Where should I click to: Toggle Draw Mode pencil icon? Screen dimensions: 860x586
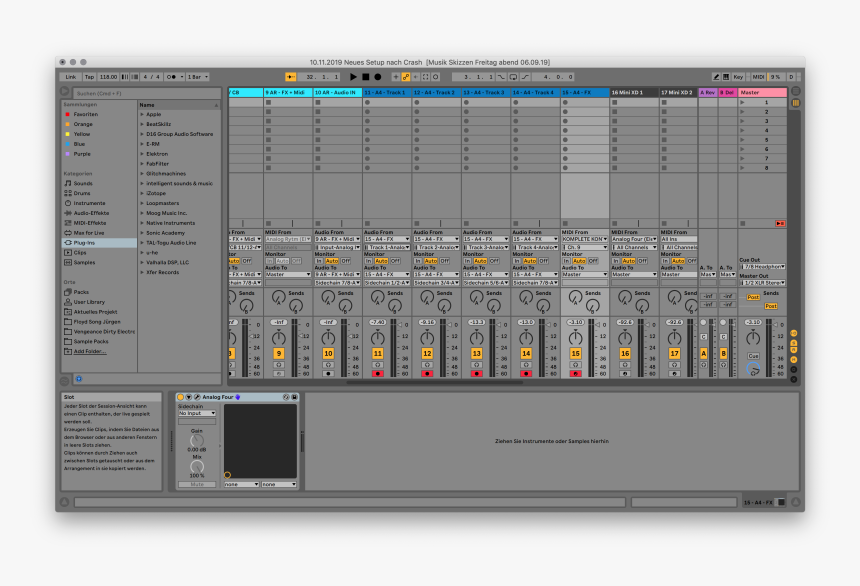(x=716, y=77)
